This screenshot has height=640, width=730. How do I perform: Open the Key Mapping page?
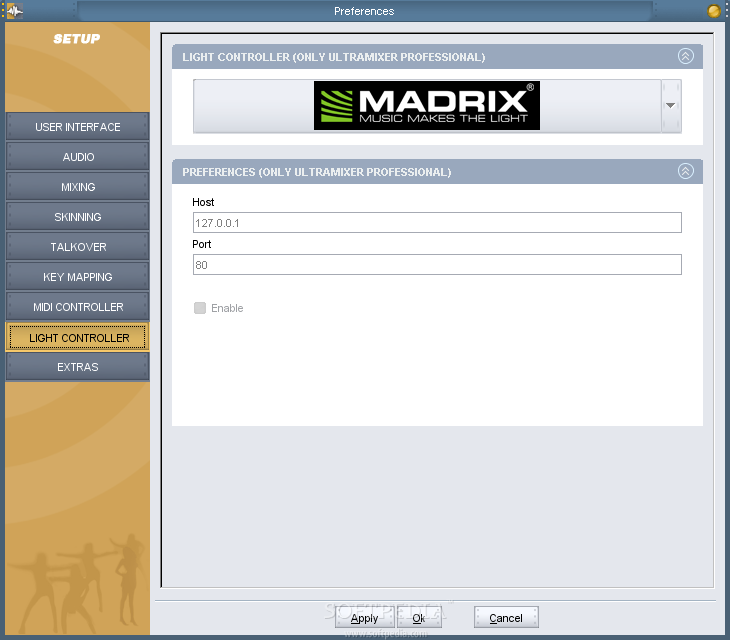point(77,277)
